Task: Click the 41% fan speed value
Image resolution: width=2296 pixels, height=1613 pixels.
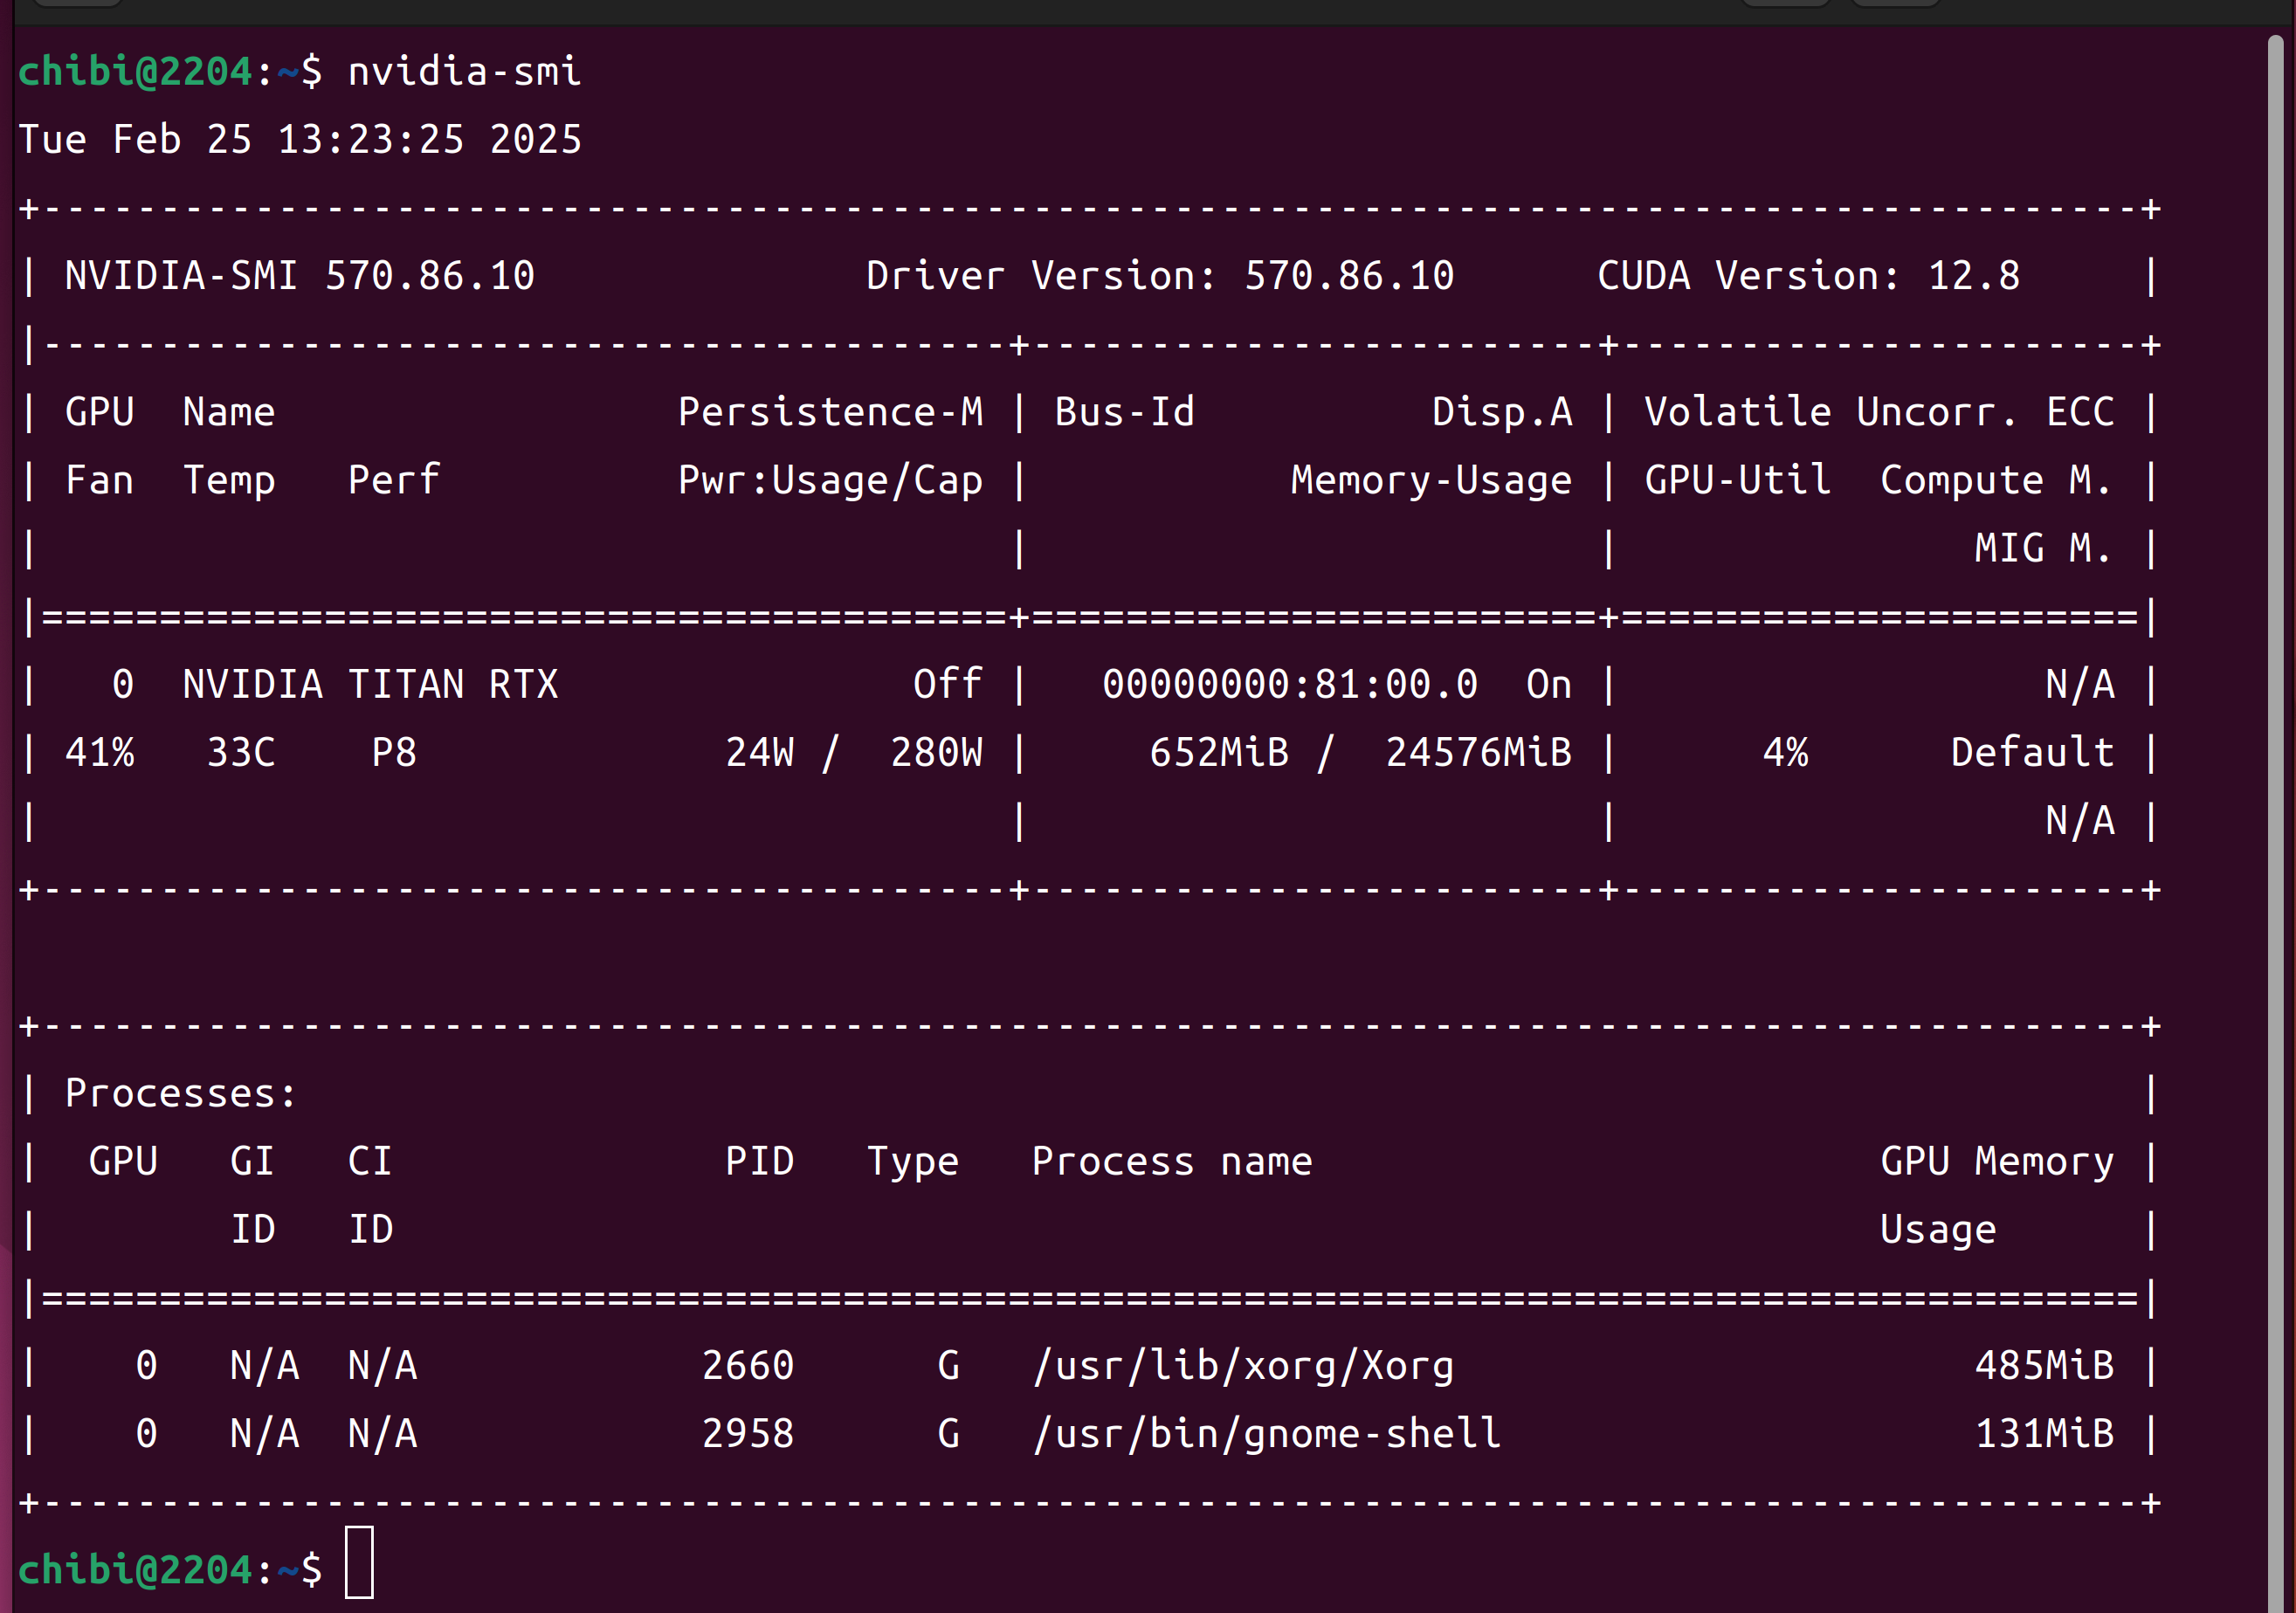Action: [x=100, y=753]
